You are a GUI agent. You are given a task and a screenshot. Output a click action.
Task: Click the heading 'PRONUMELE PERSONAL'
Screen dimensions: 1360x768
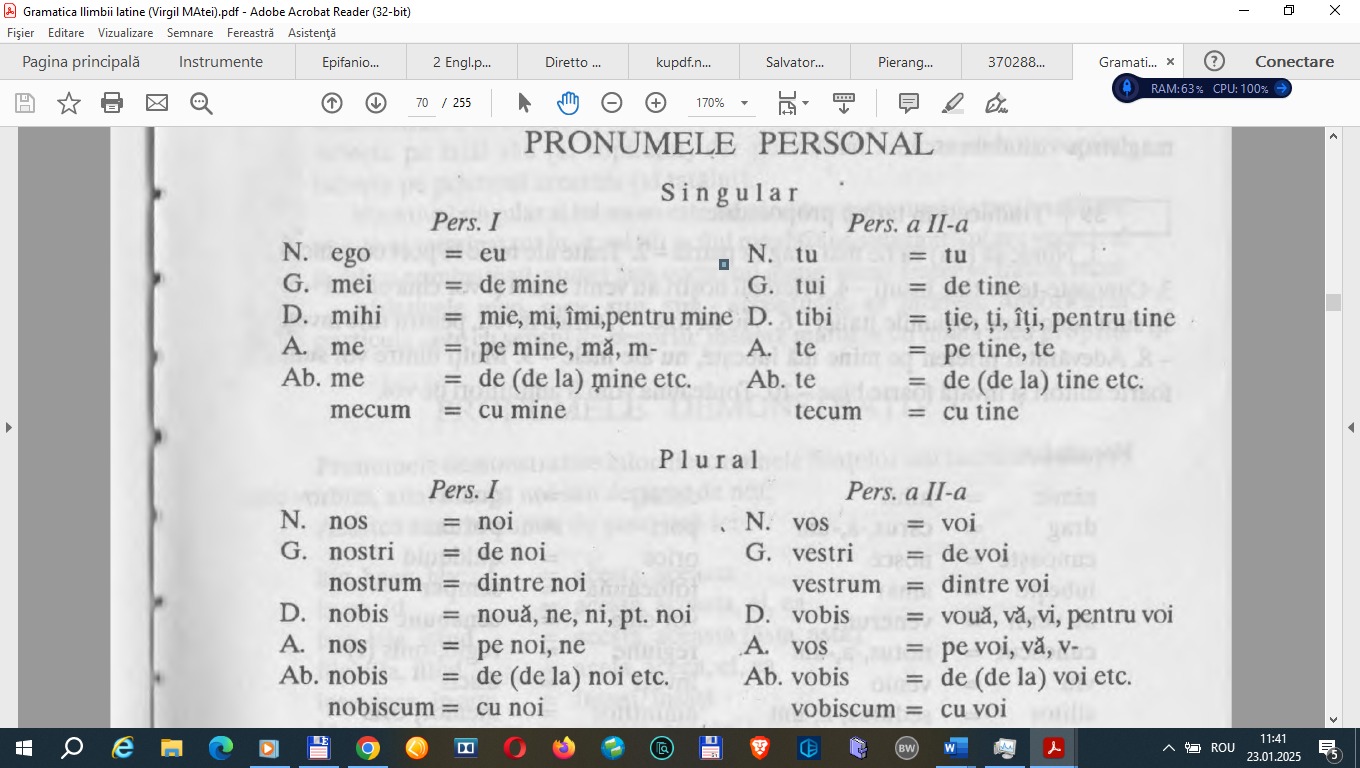coord(728,144)
